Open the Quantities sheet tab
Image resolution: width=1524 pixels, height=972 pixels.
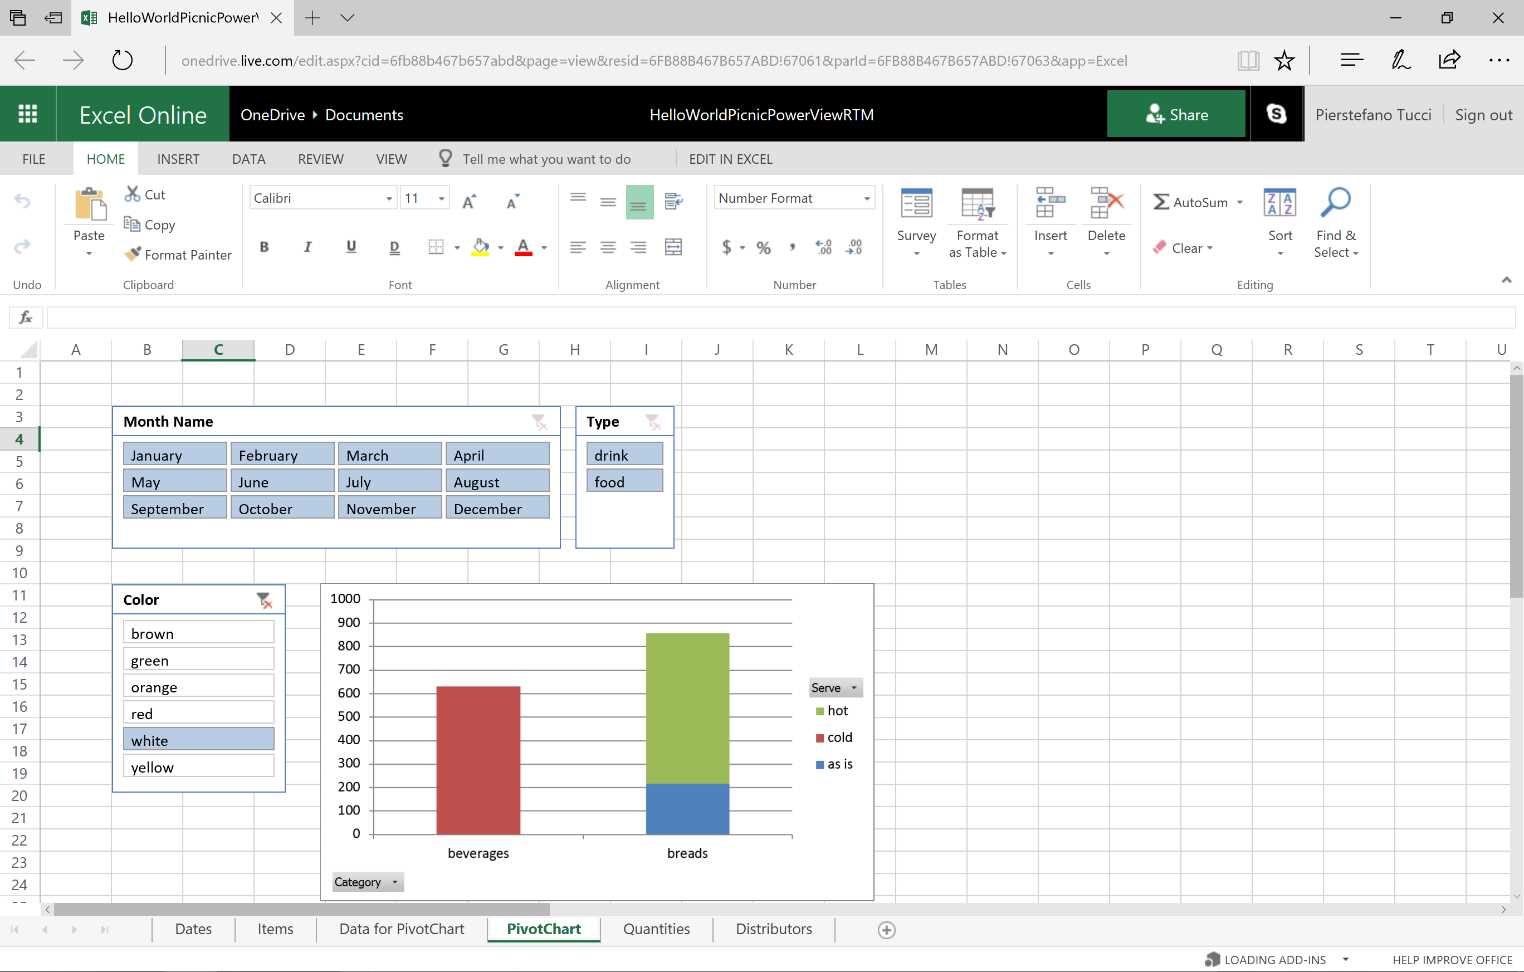655,929
